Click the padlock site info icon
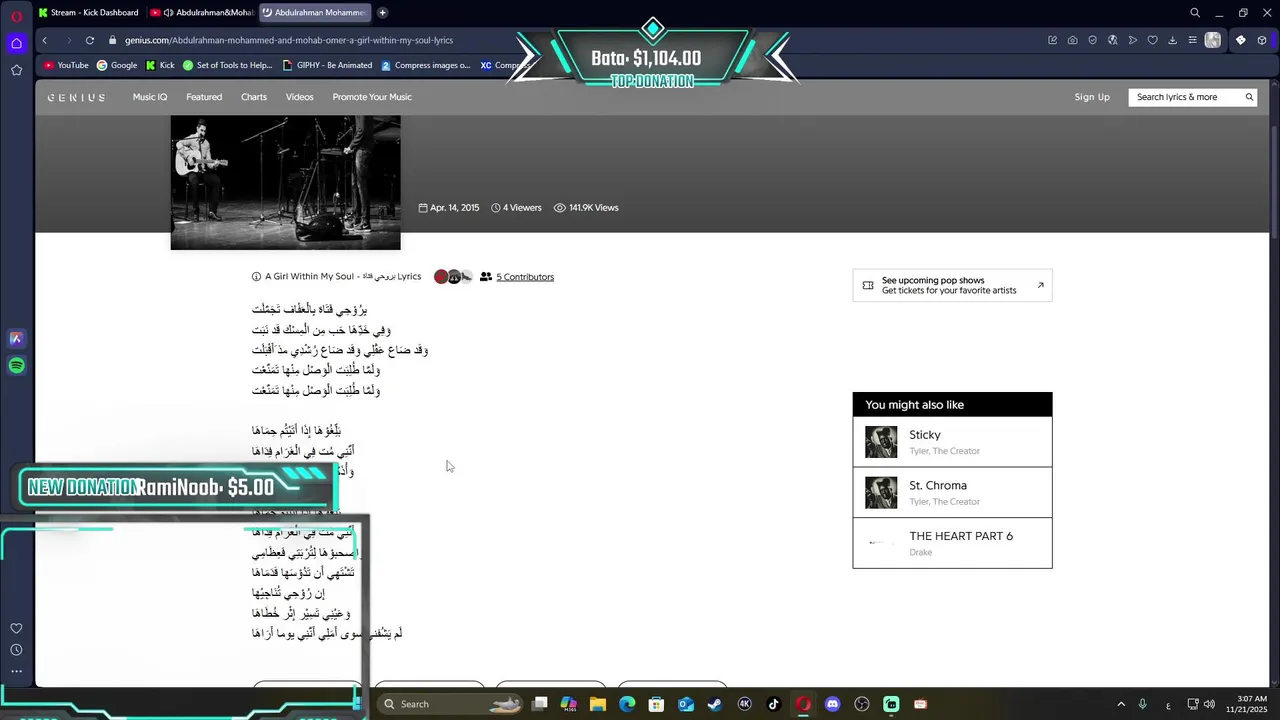Image resolution: width=1280 pixels, height=720 pixels. pyautogui.click(x=113, y=40)
